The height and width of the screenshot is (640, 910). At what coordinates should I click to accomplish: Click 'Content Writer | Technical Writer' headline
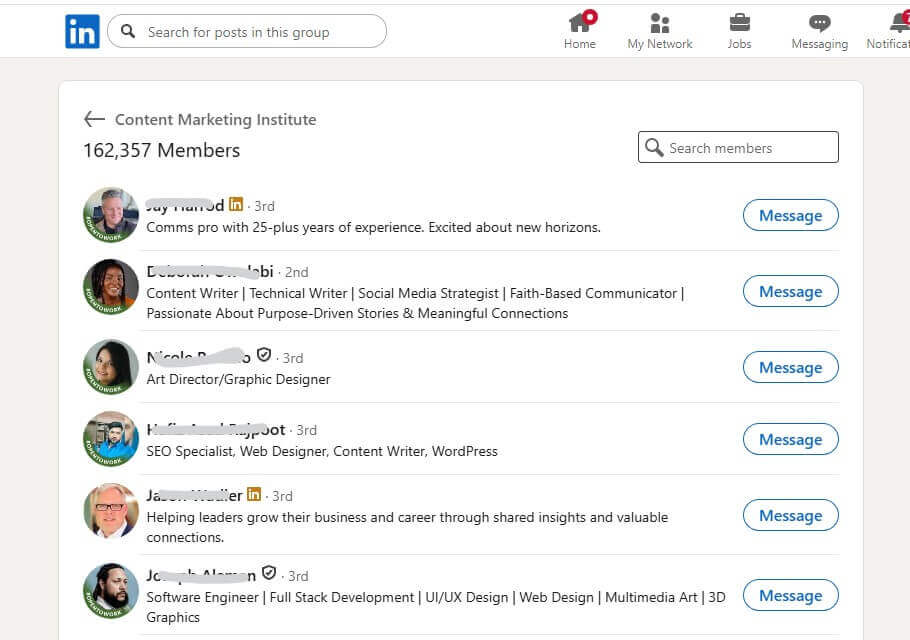click(415, 303)
